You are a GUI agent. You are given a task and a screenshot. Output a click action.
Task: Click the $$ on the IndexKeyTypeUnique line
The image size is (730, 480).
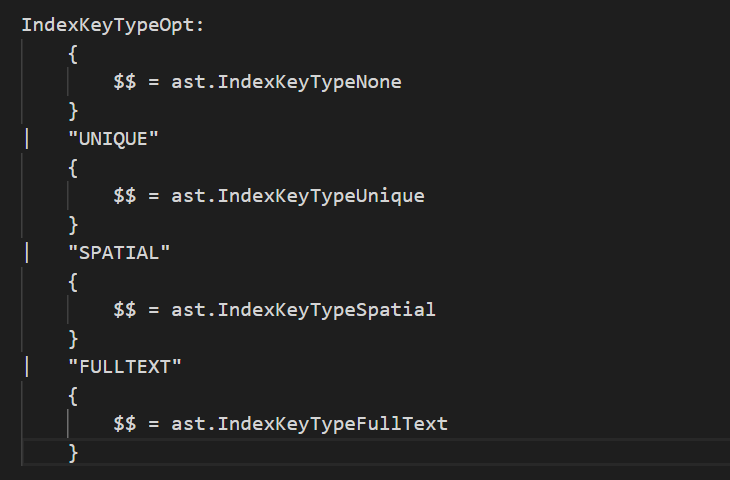[x=124, y=196]
